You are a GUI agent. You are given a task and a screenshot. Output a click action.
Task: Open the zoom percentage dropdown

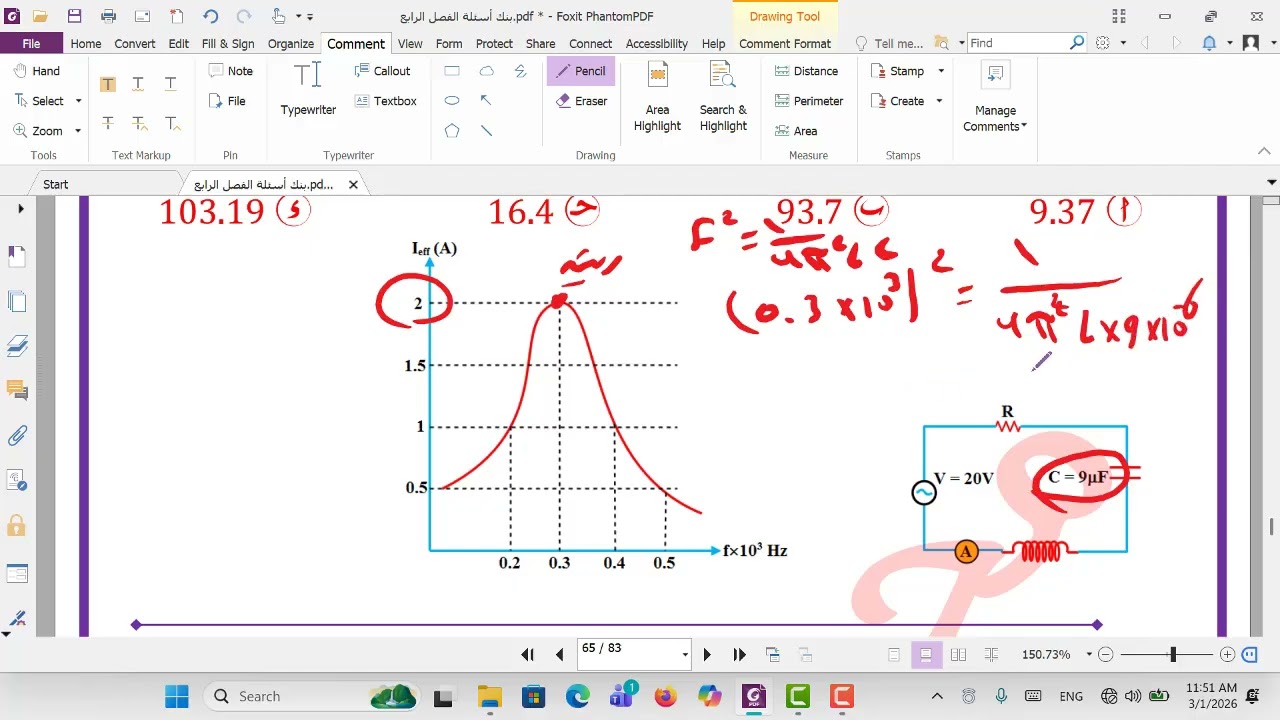[x=1087, y=655]
